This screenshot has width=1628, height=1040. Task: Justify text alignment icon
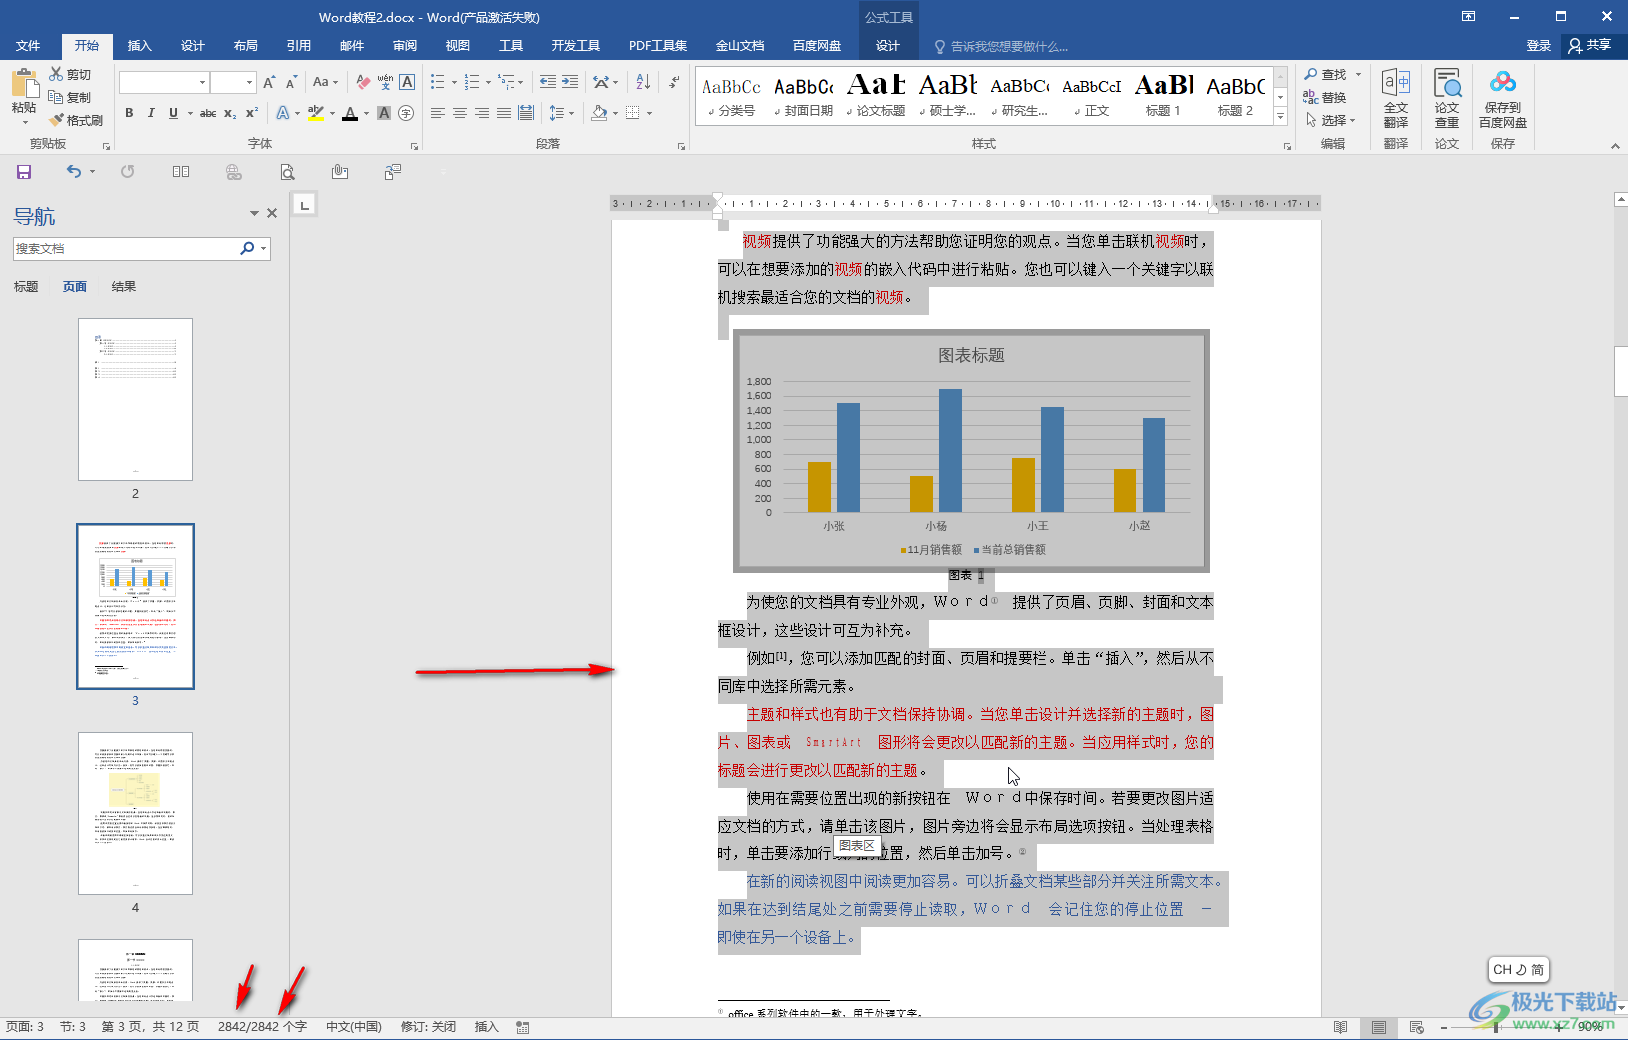pos(504,113)
